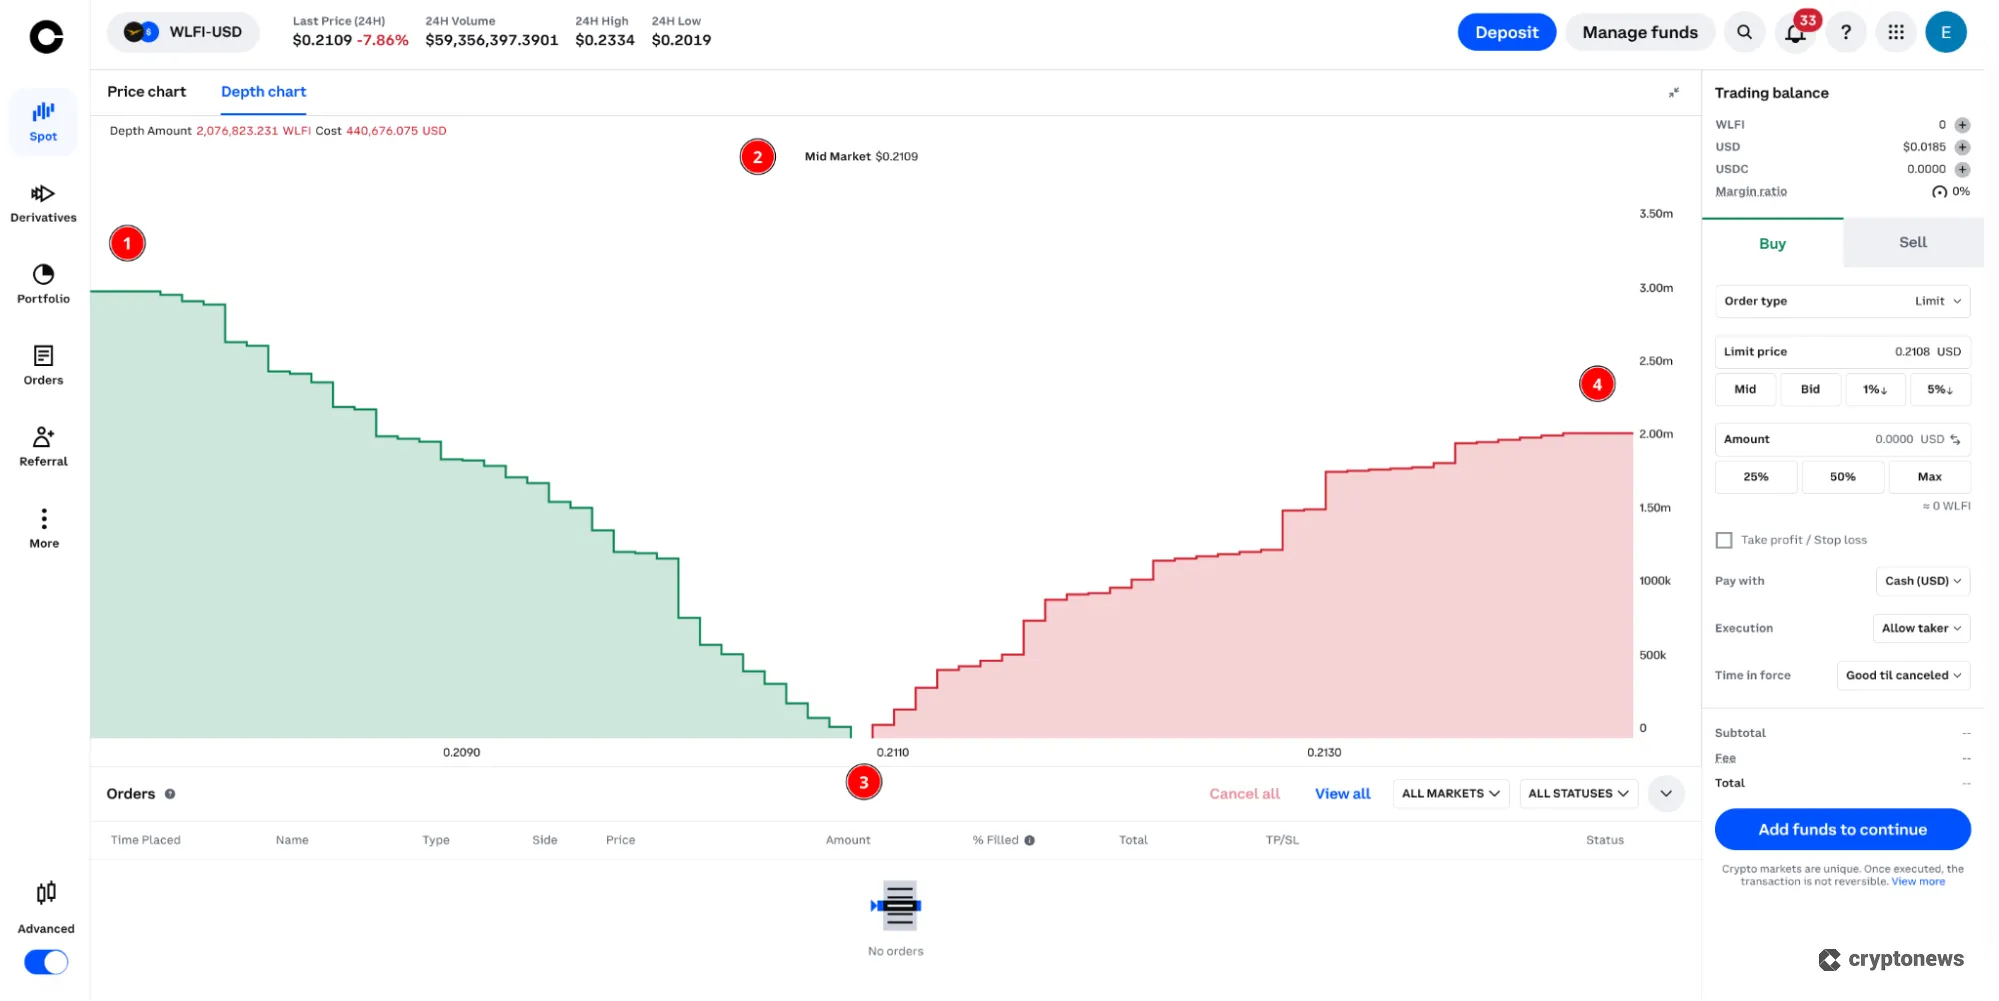Click Add funds to continue
1999x1001 pixels.
click(x=1842, y=829)
